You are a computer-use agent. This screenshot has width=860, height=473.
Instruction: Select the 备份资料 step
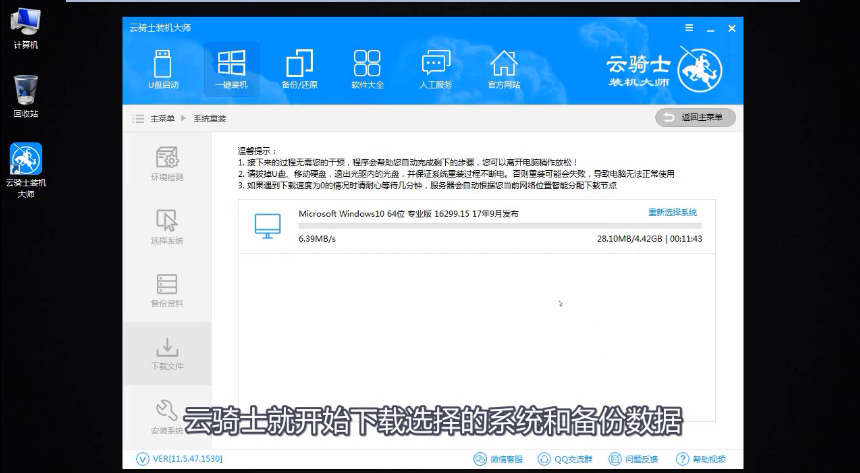pyautogui.click(x=167, y=290)
